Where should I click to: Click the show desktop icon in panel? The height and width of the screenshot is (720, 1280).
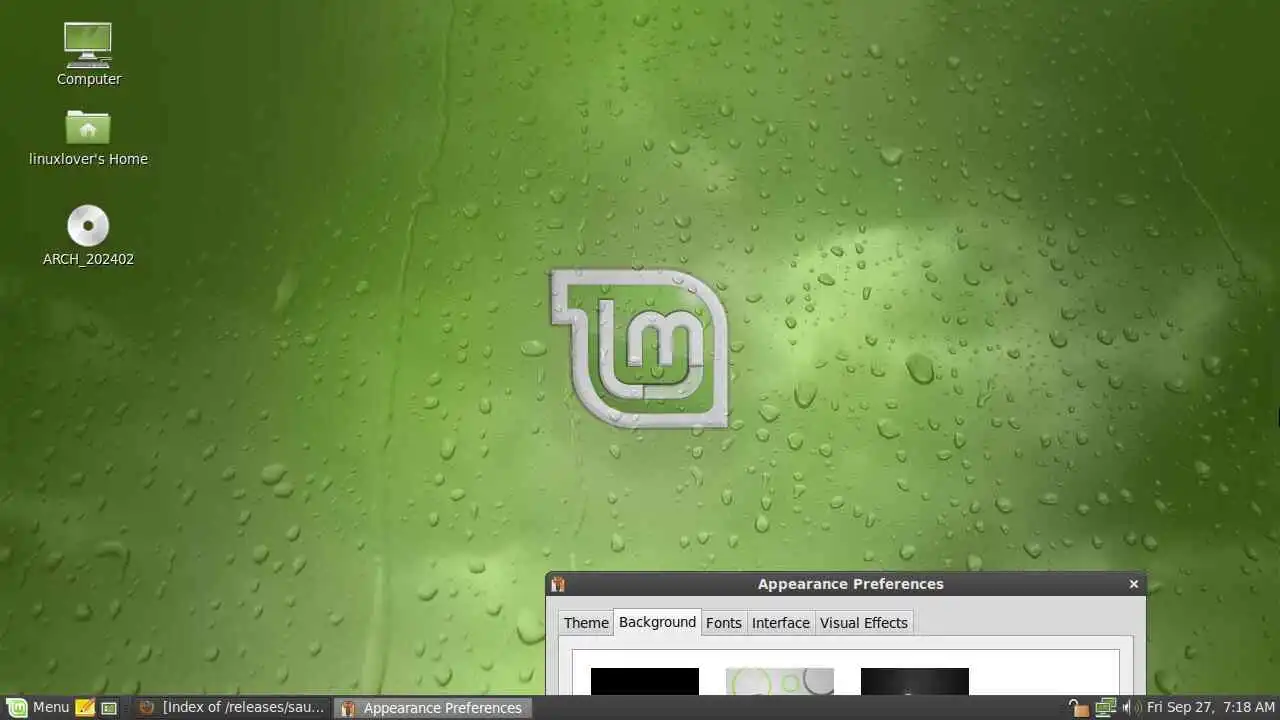(x=109, y=708)
